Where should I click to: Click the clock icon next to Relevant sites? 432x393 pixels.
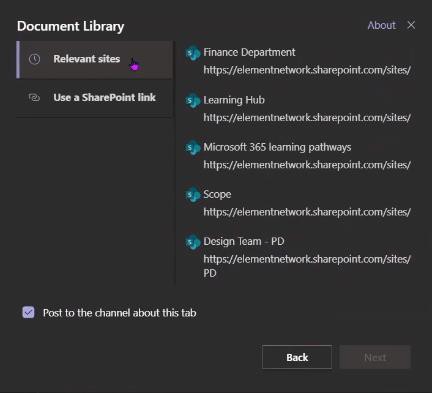[x=34, y=59]
